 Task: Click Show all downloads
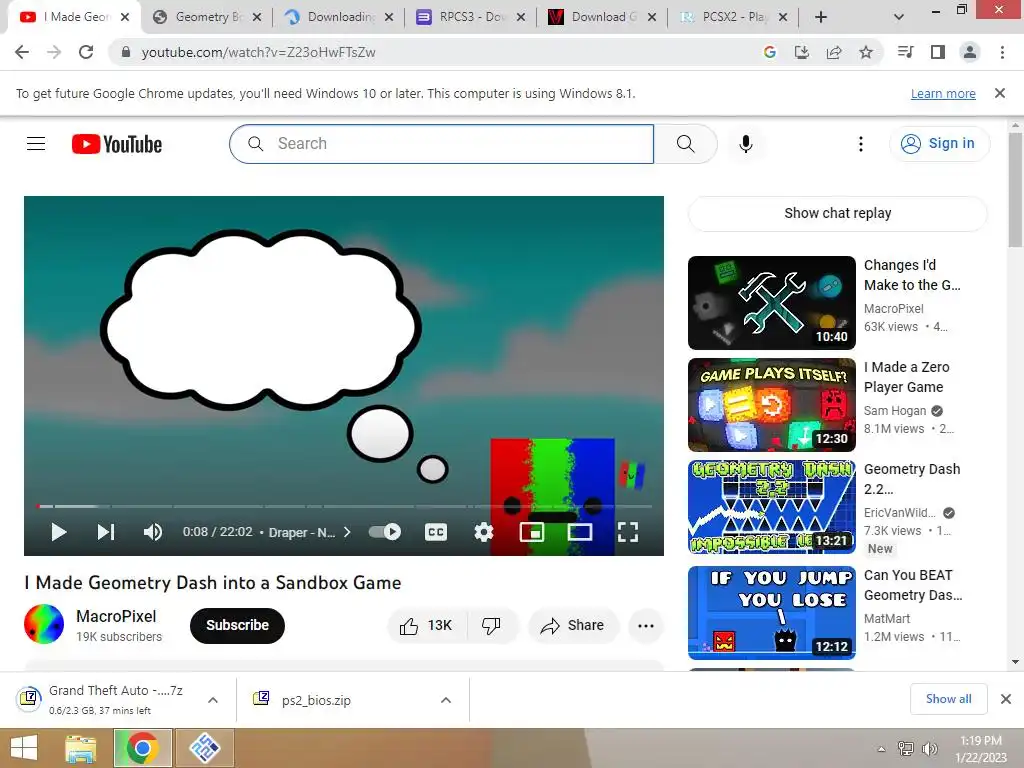pos(948,699)
